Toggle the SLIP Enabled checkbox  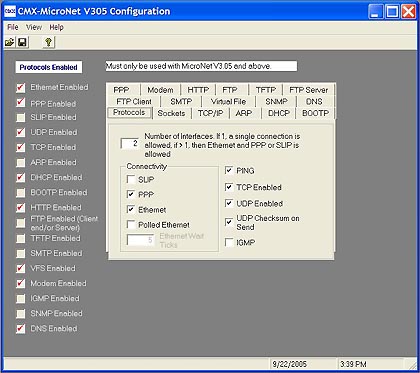[21, 118]
